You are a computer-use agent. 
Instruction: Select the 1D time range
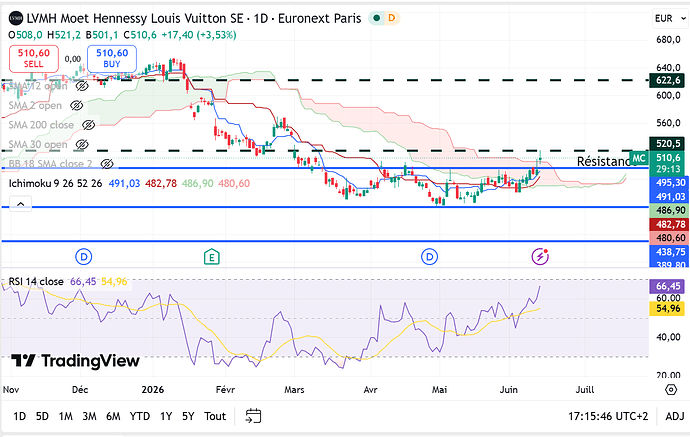(x=19, y=416)
